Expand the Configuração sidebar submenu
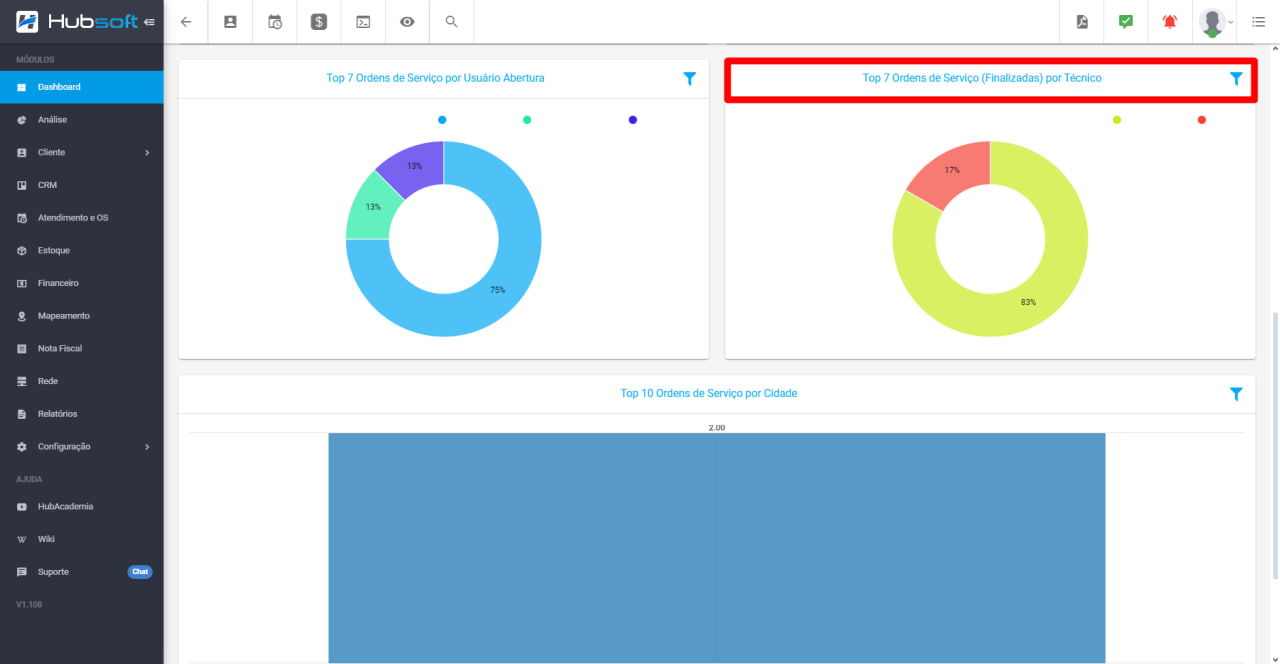Image resolution: width=1280 pixels, height=664 pixels. click(x=147, y=447)
